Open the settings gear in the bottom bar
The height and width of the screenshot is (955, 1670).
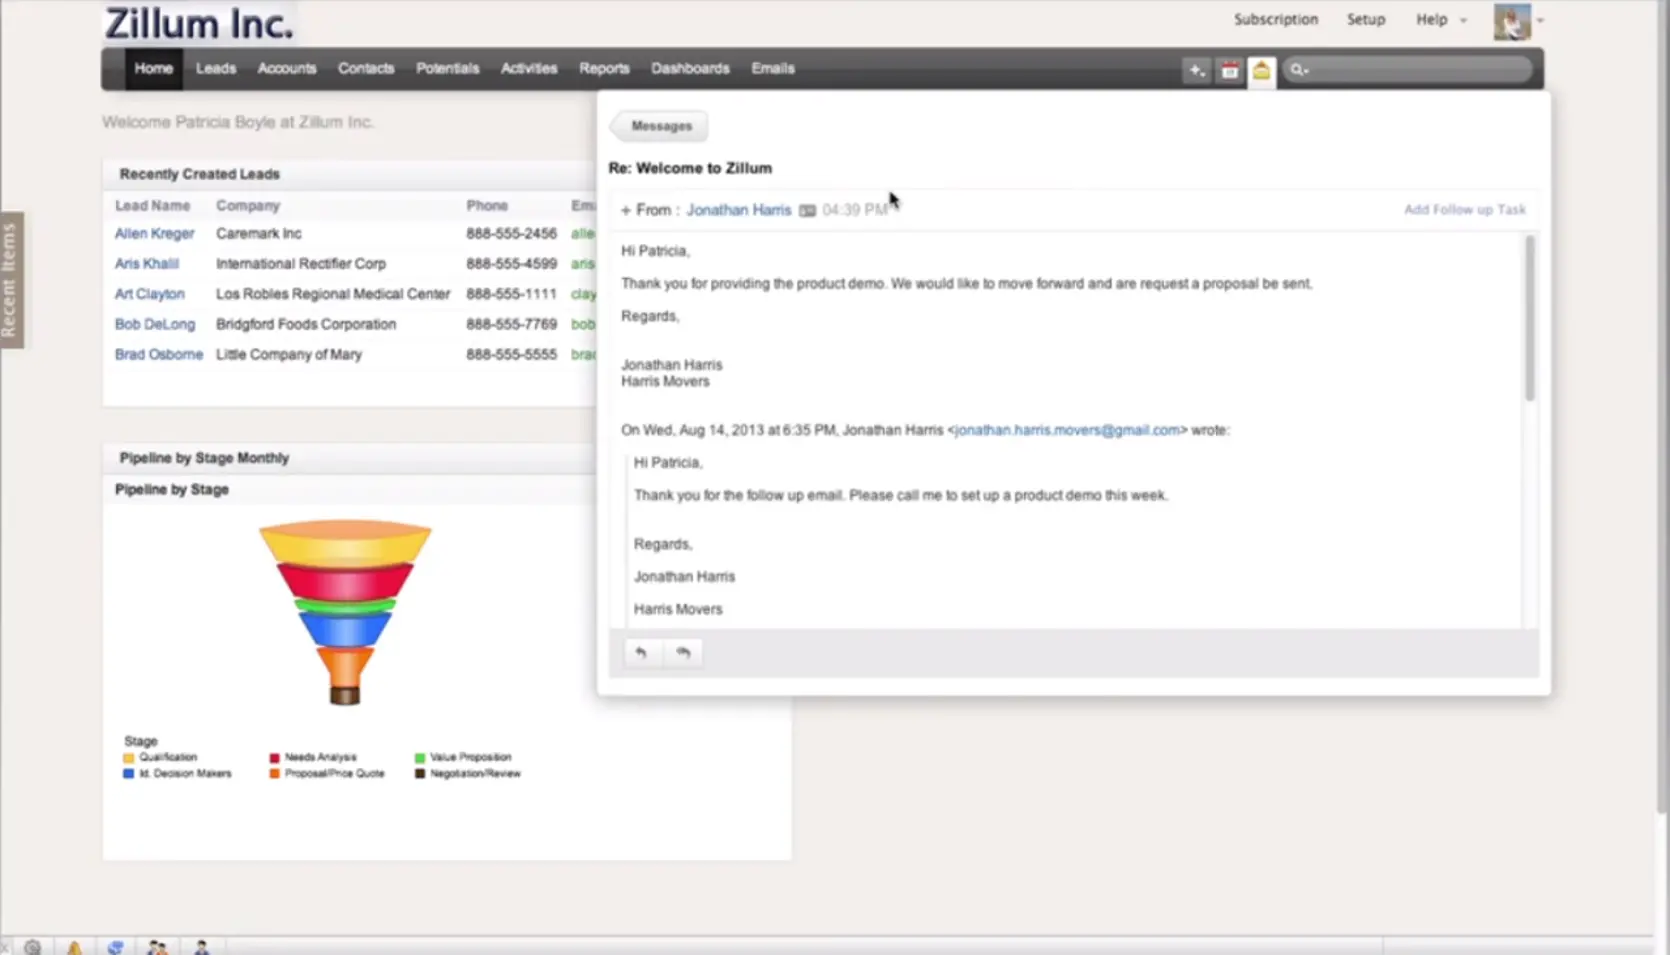[x=33, y=946]
